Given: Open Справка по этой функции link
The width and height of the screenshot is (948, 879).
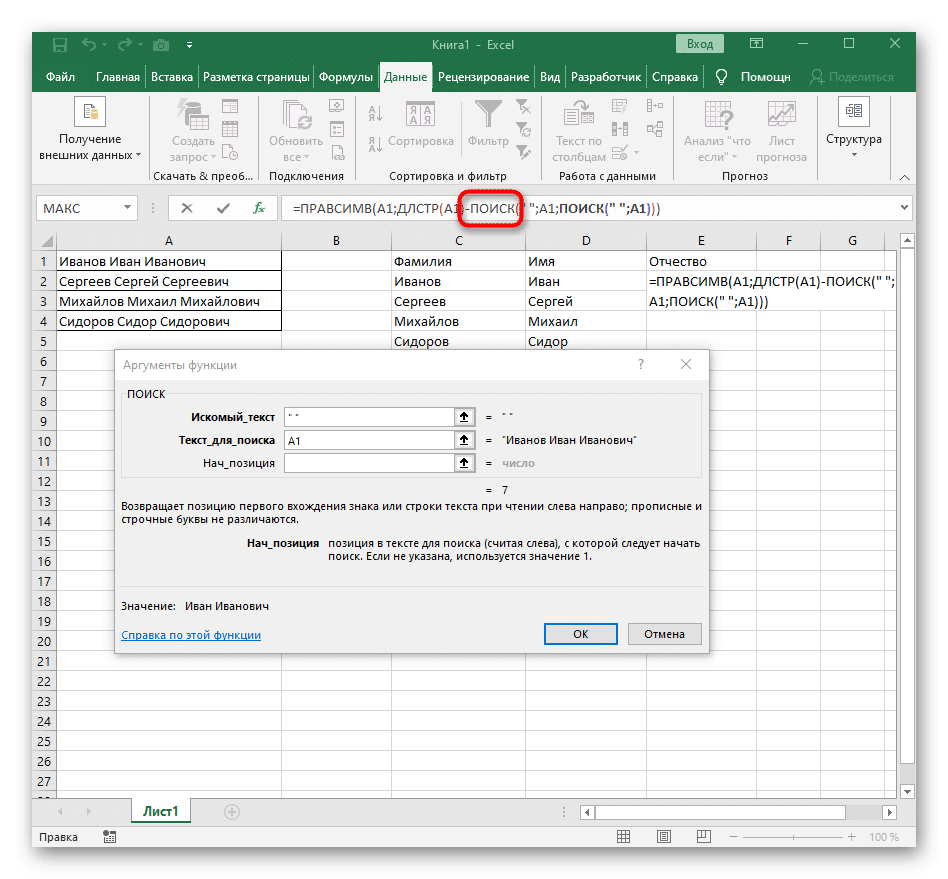Looking at the screenshot, I should click(x=190, y=633).
